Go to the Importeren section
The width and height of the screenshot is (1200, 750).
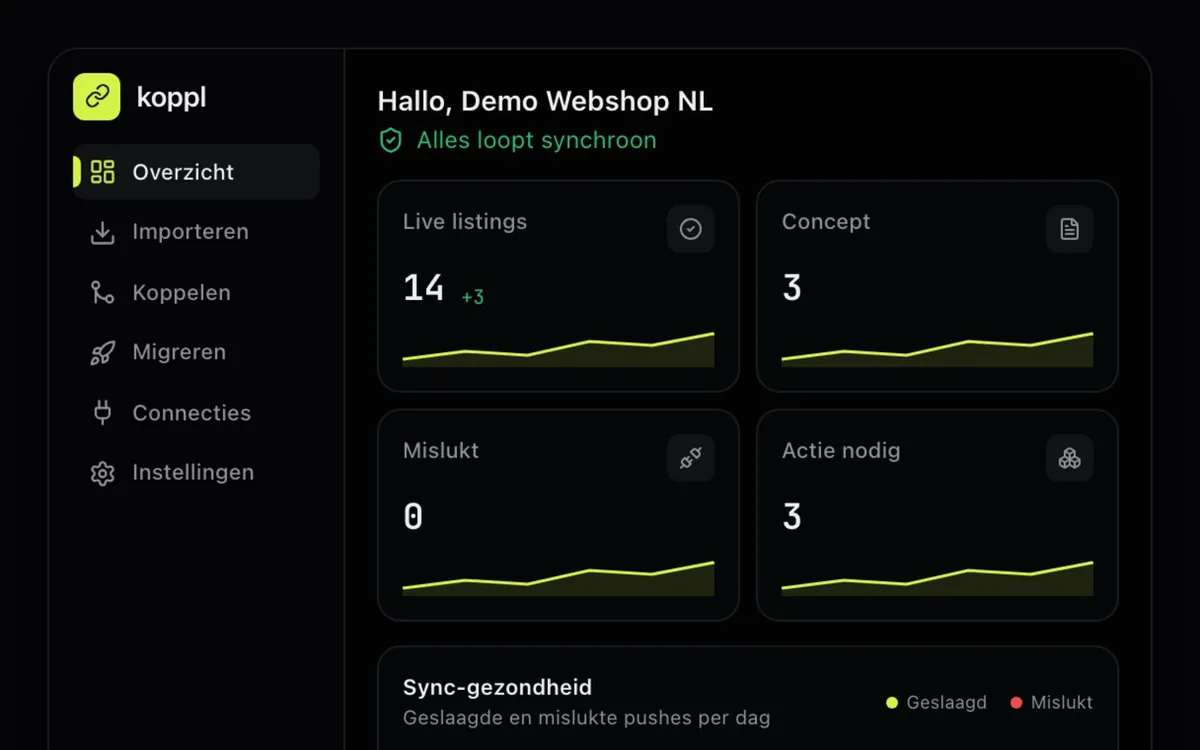coord(197,232)
